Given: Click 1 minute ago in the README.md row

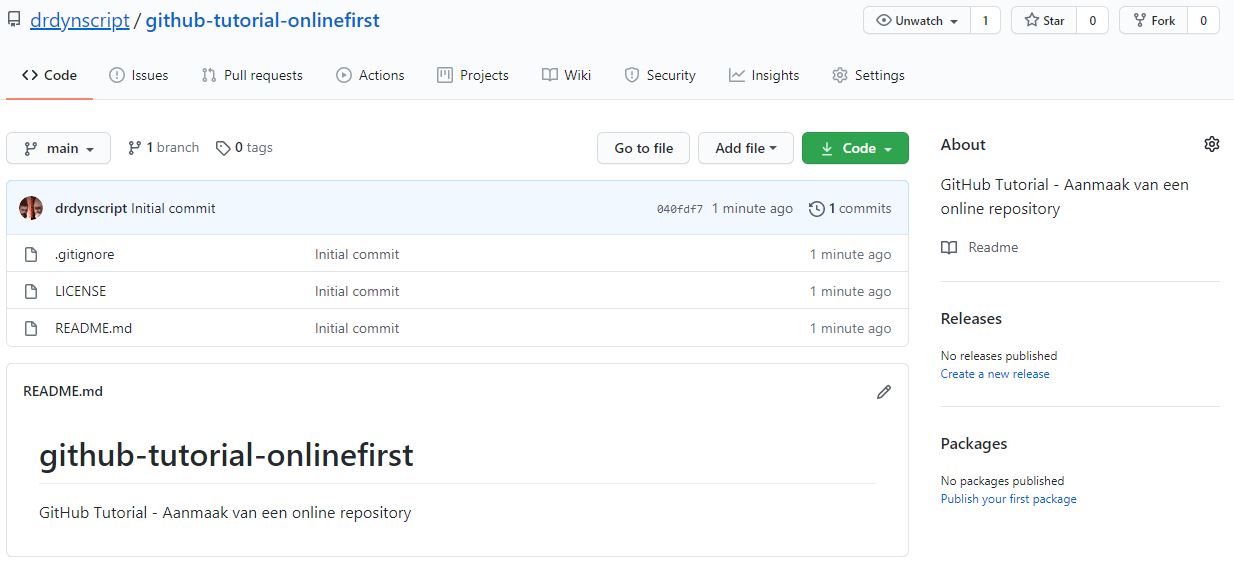Looking at the screenshot, I should click(x=850, y=328).
